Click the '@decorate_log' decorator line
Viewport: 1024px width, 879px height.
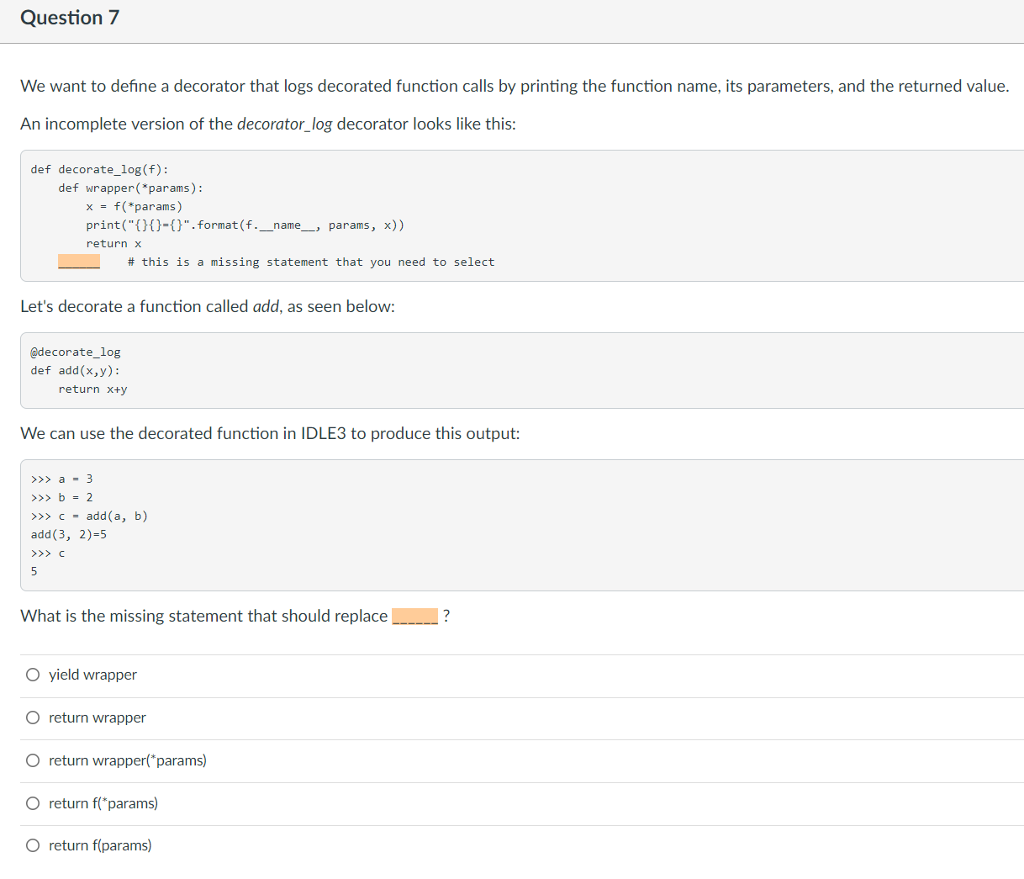pos(76,352)
